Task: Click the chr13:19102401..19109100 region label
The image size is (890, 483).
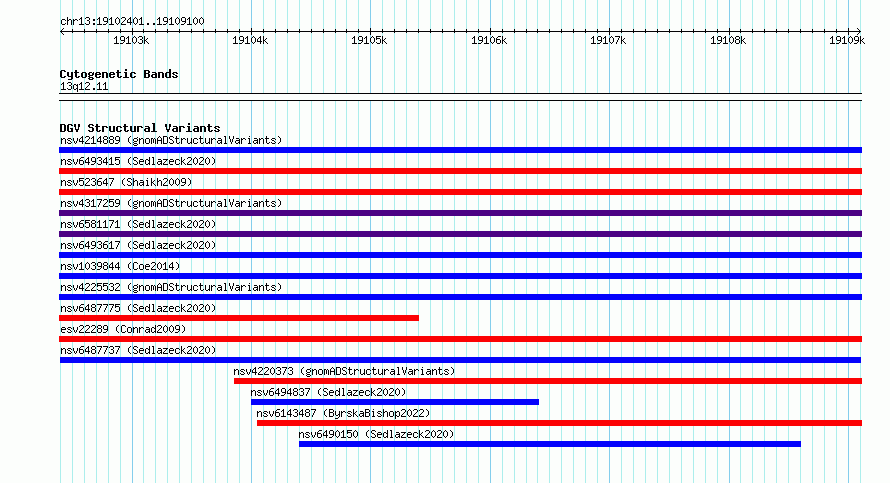Action: point(132,21)
